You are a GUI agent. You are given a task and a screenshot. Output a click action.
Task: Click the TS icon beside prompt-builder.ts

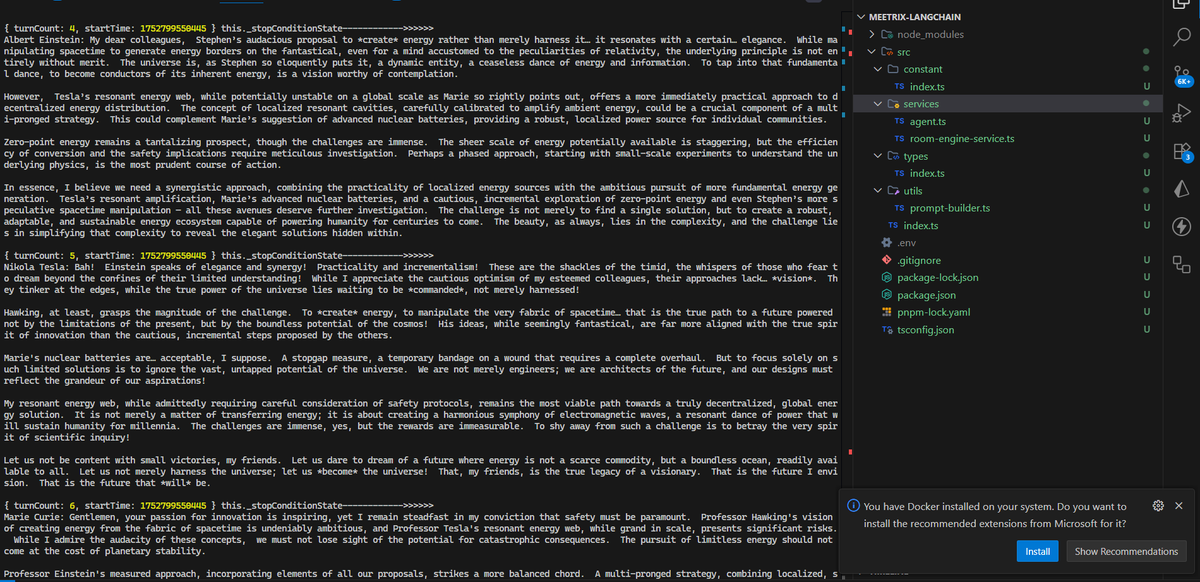[900, 208]
